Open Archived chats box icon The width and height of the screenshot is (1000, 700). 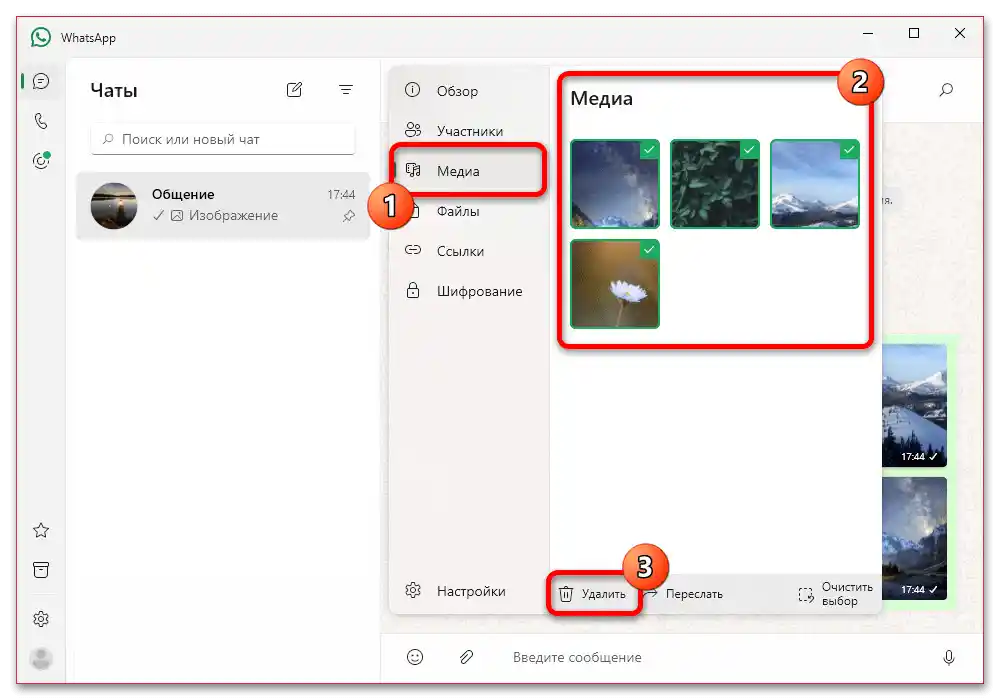pyautogui.click(x=41, y=570)
